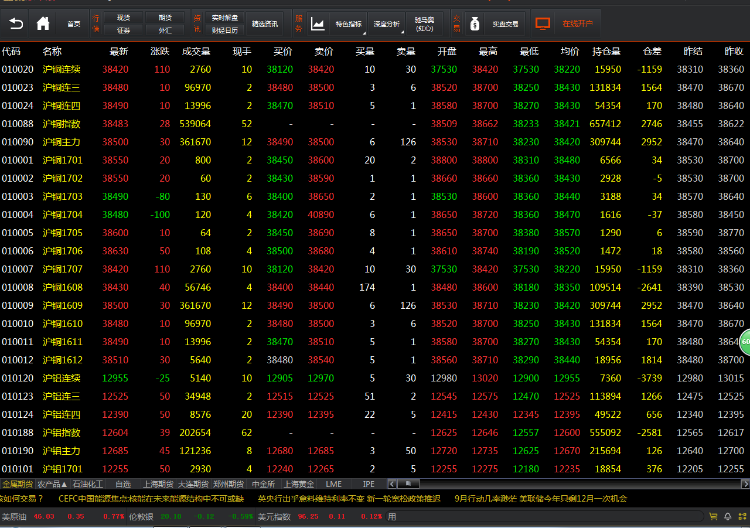Click the SDO toolbar button
The height and width of the screenshot is (528, 750).
pyautogui.click(x=424, y=23)
